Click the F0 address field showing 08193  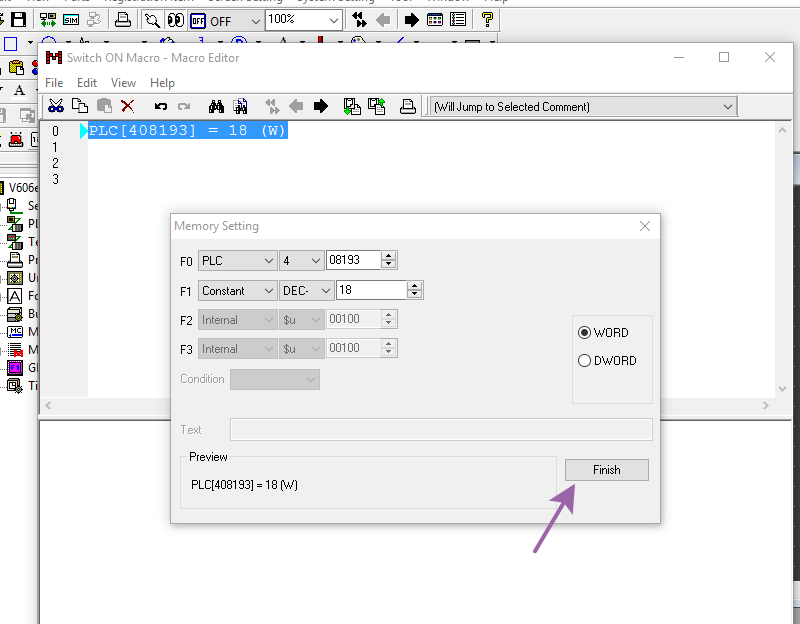(353, 260)
